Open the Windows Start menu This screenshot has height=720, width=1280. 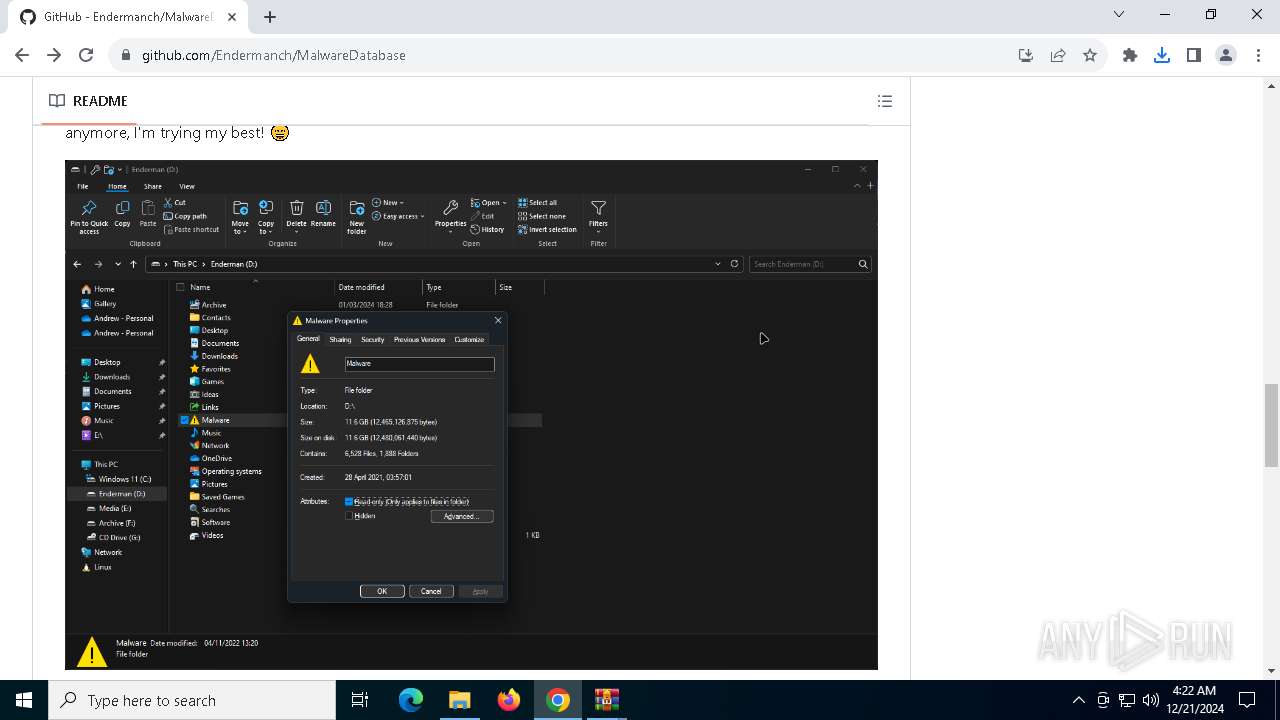click(23, 700)
